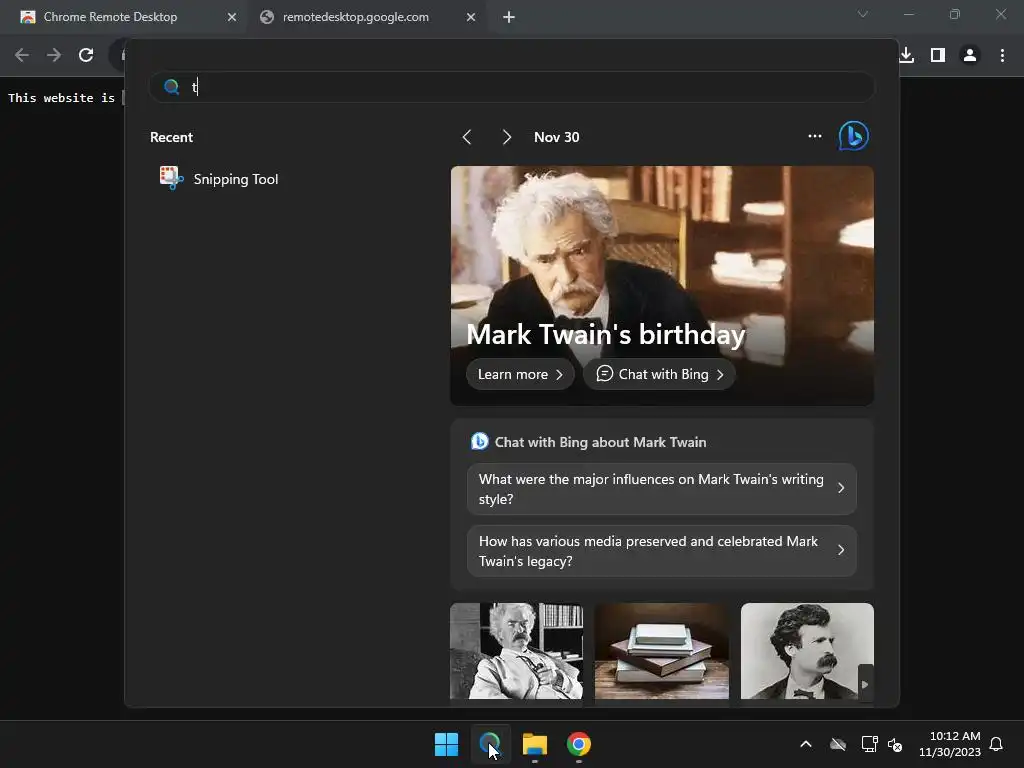Viewport: 1024px width, 768px height.
Task: Click the arrow at the thumbnail row's right edge
Action: click(865, 684)
